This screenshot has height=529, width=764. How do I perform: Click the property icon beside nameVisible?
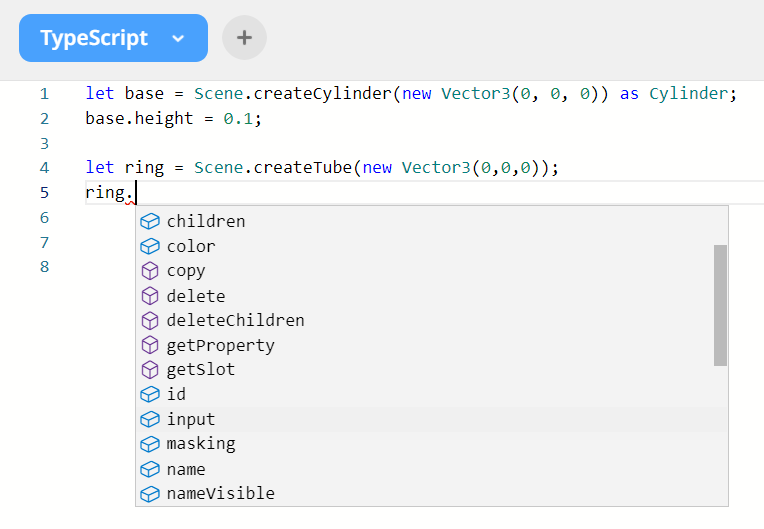click(150, 494)
